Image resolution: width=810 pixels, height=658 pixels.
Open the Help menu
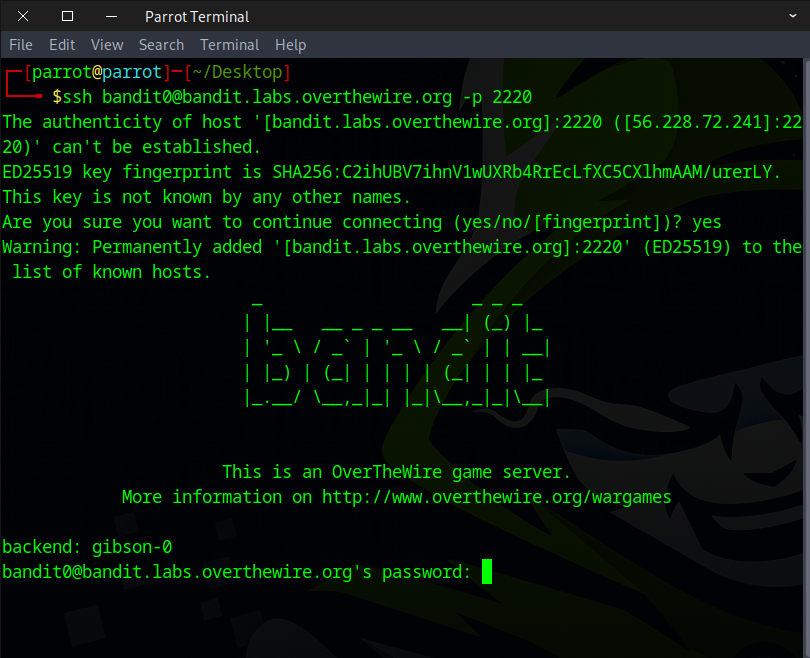[x=290, y=45]
